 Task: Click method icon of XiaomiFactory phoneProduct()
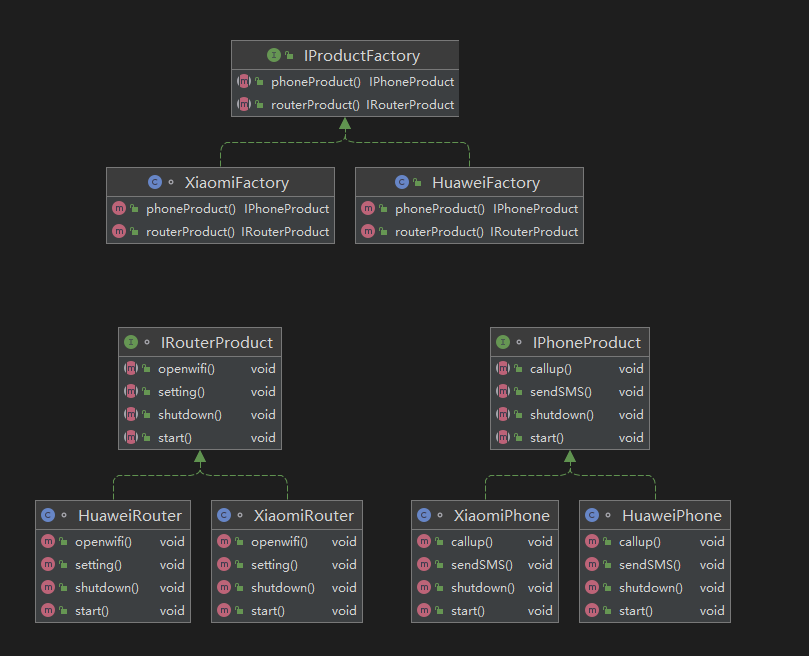(x=119, y=209)
